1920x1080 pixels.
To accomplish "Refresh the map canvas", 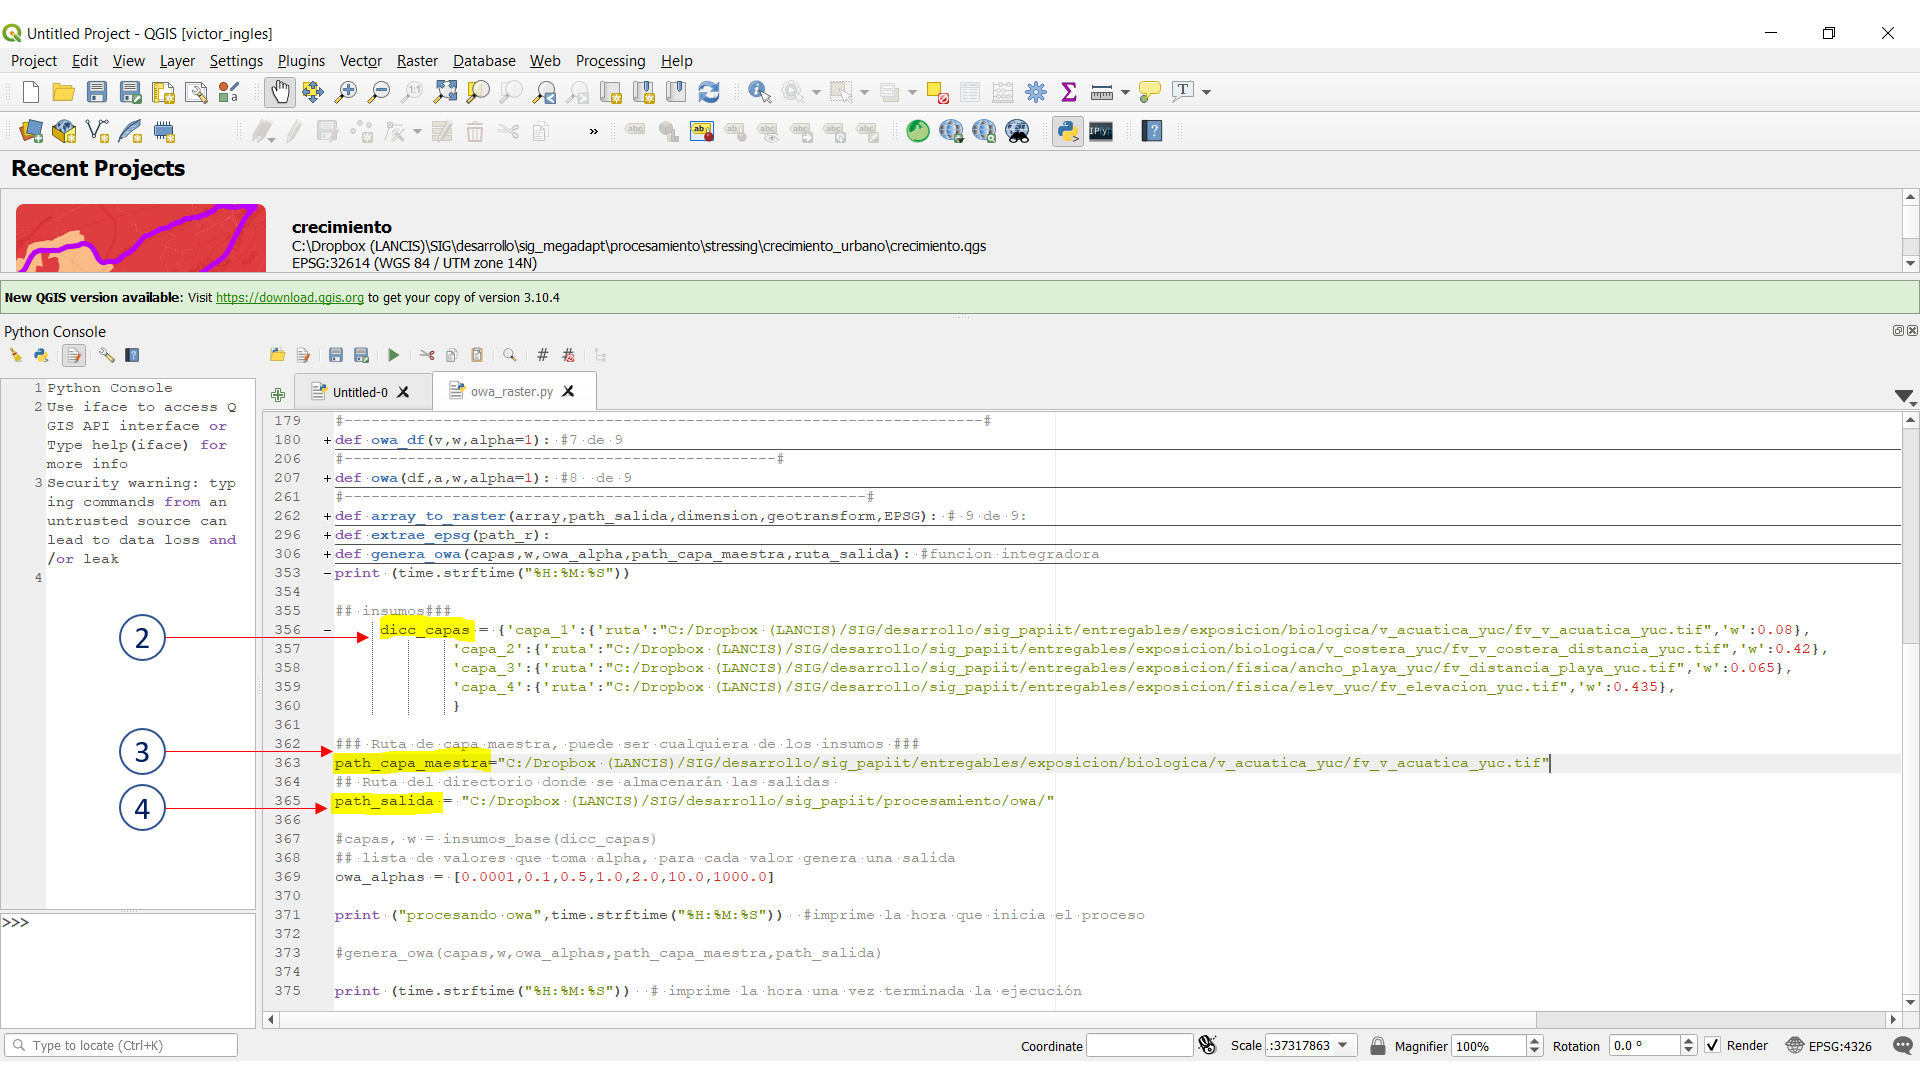I will click(709, 92).
